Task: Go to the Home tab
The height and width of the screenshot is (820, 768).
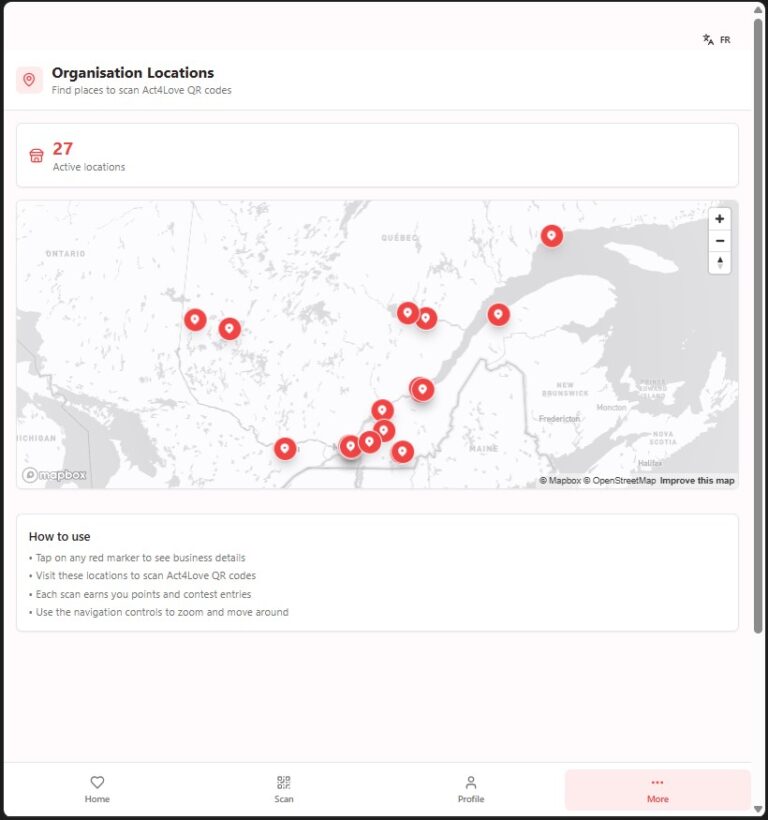Action: click(97, 789)
